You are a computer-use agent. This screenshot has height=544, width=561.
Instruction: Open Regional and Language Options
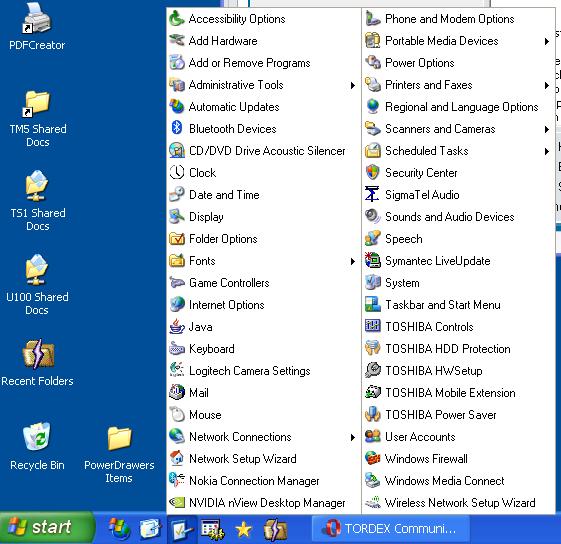point(459,107)
